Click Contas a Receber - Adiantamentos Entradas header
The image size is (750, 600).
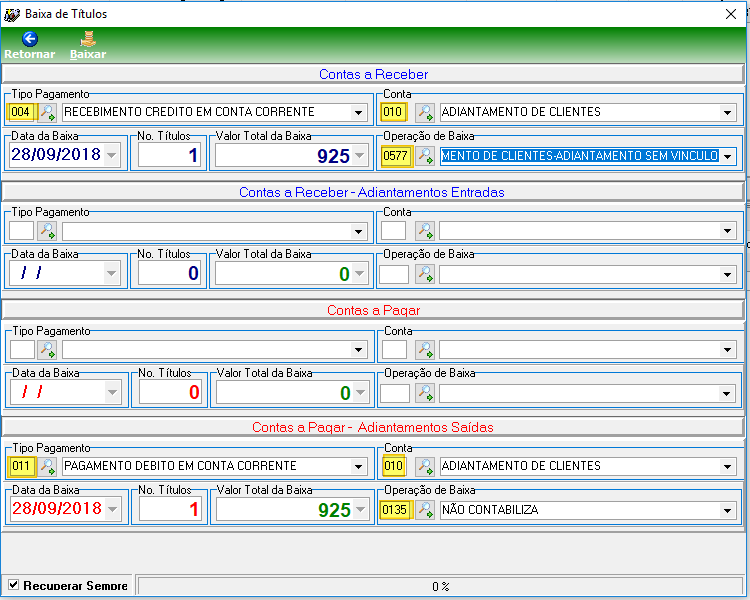pyautogui.click(x=372, y=192)
